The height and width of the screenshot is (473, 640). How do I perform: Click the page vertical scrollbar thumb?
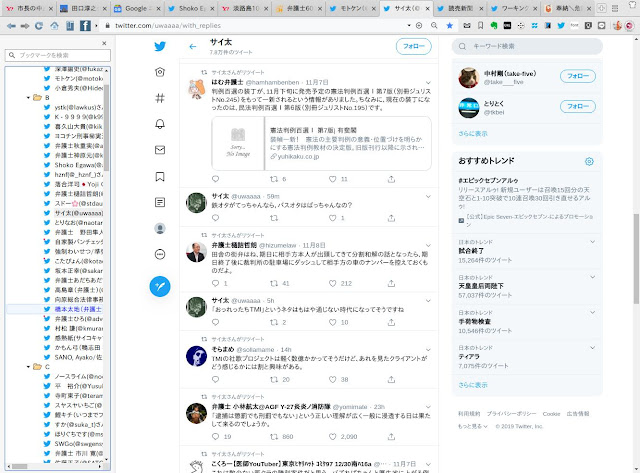point(636,259)
